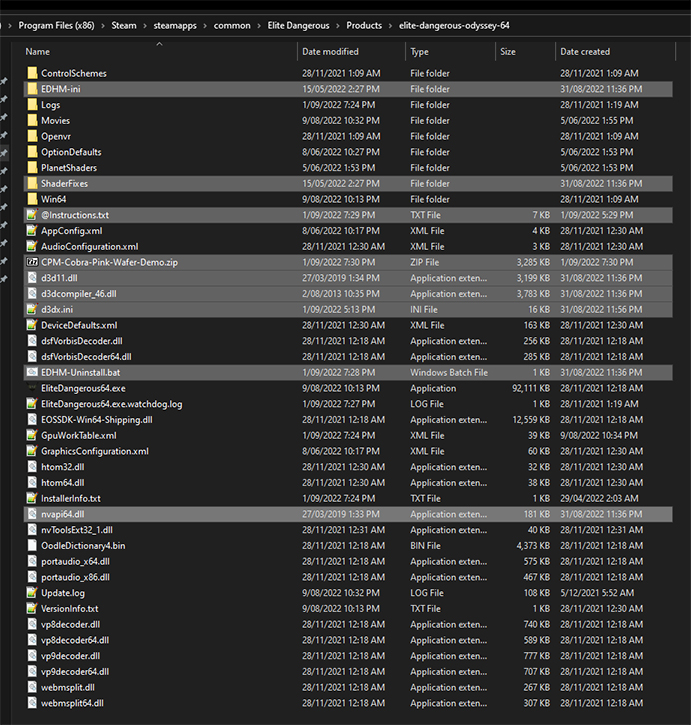Click the Movies folder icon
This screenshot has height=725, width=691.
pos(32,120)
